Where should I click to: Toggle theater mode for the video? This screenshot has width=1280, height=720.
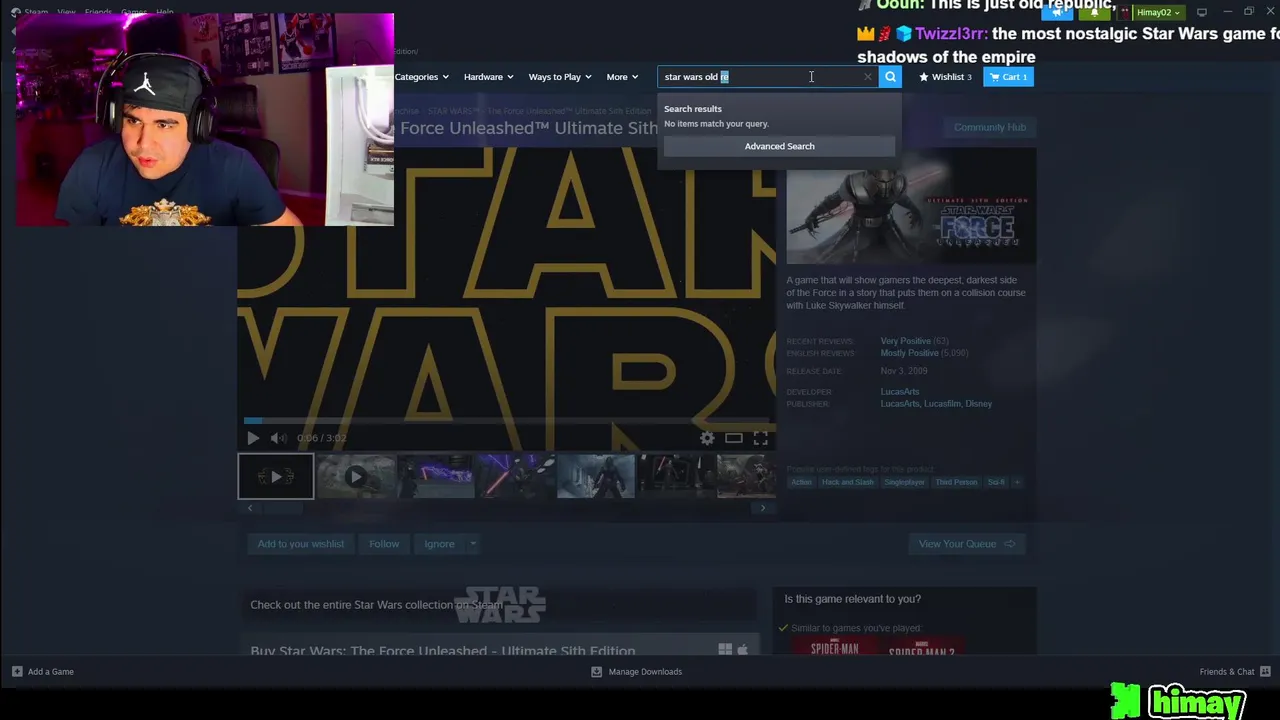[734, 438]
